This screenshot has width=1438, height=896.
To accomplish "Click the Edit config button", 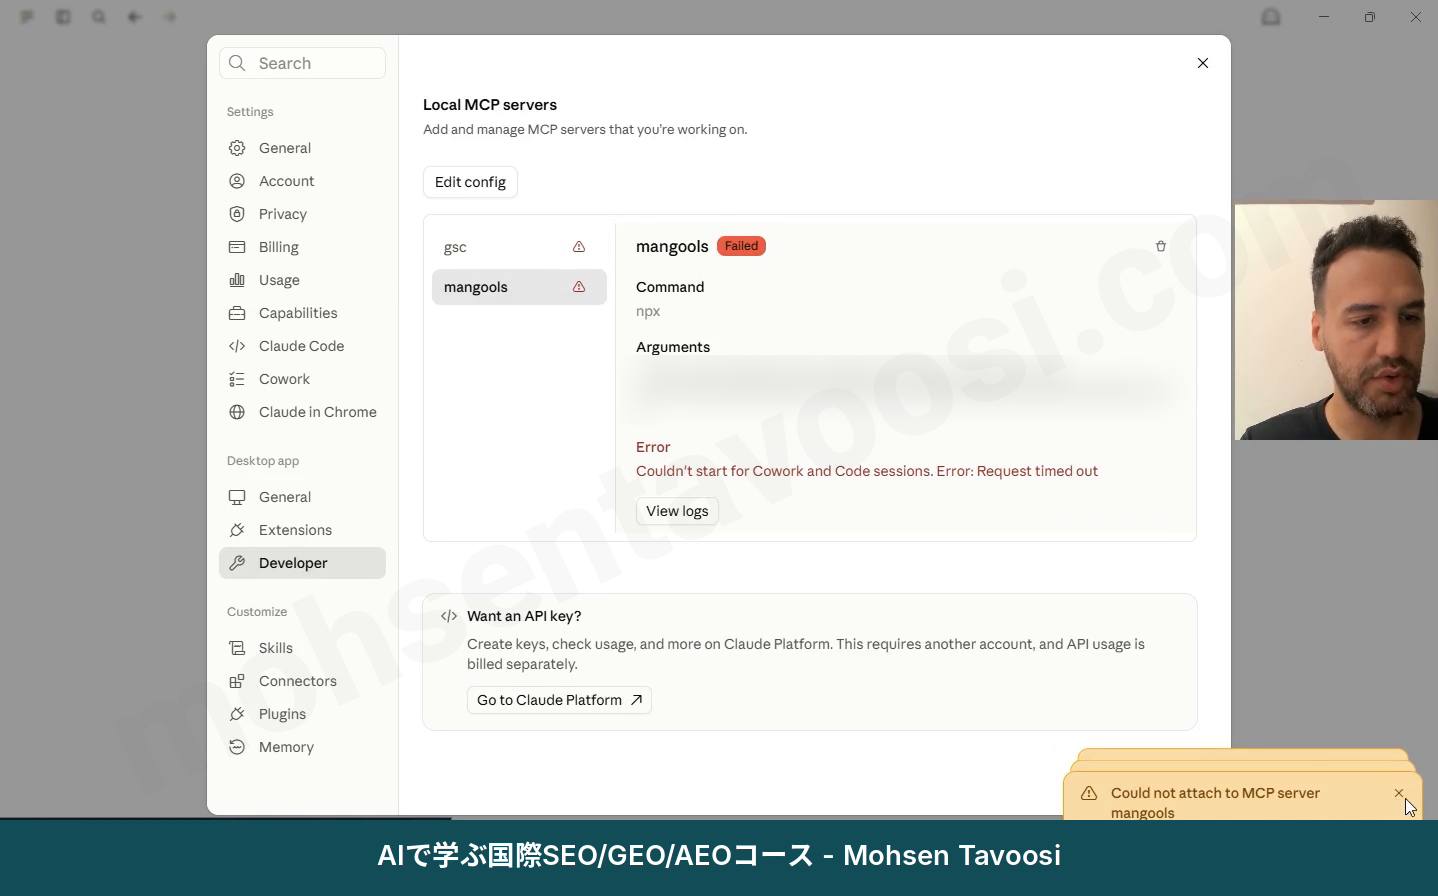I will pos(470,182).
